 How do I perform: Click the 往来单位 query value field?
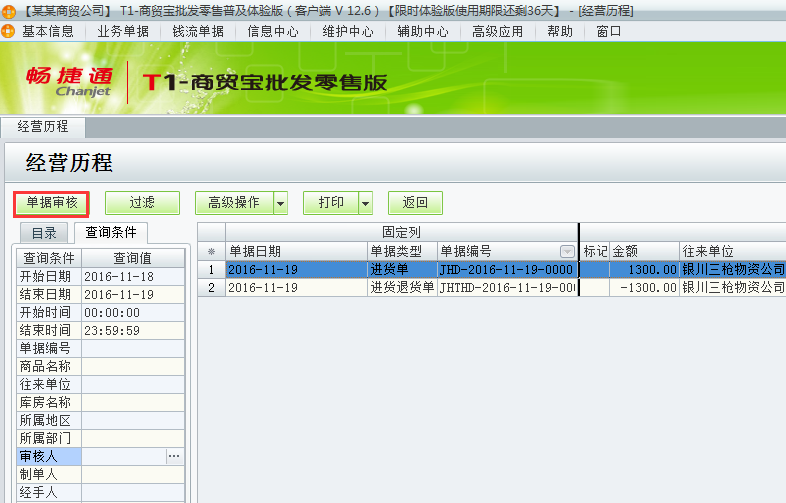pos(133,385)
